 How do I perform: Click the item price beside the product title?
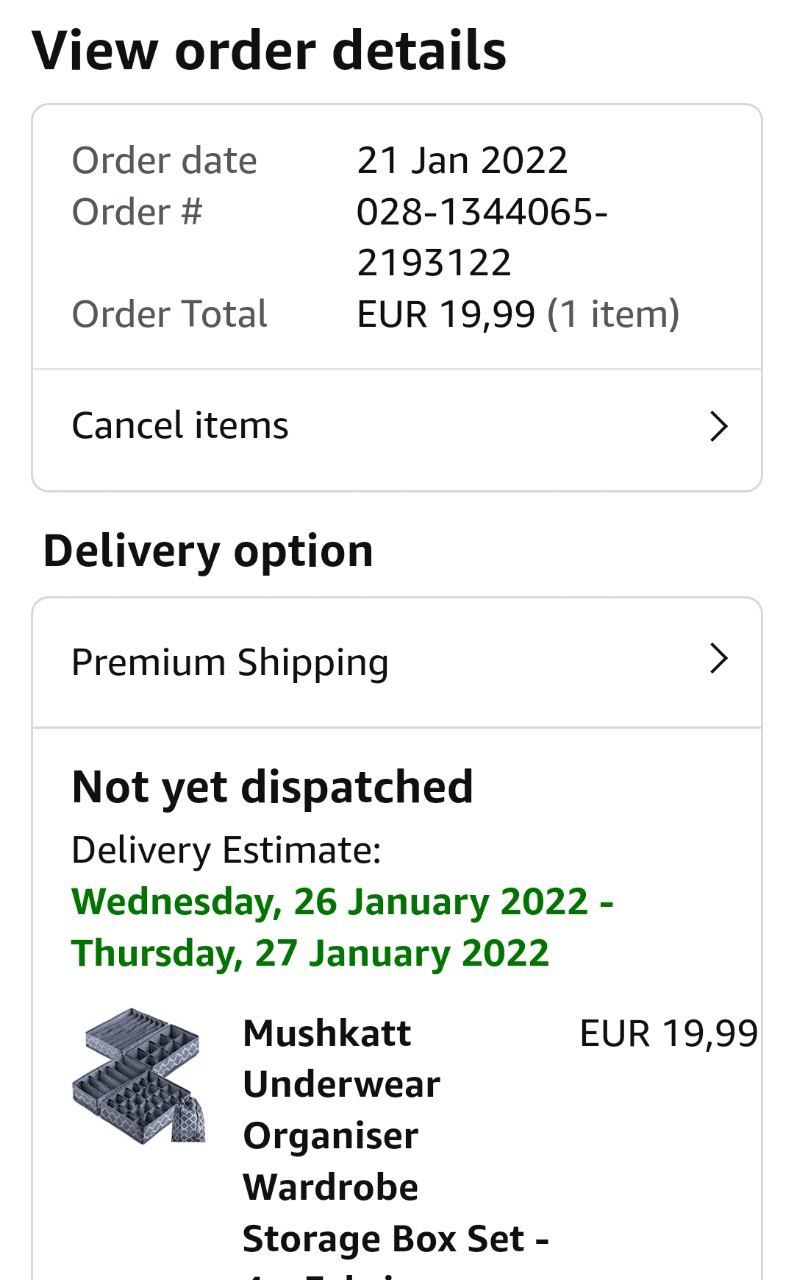pyautogui.click(x=668, y=1033)
